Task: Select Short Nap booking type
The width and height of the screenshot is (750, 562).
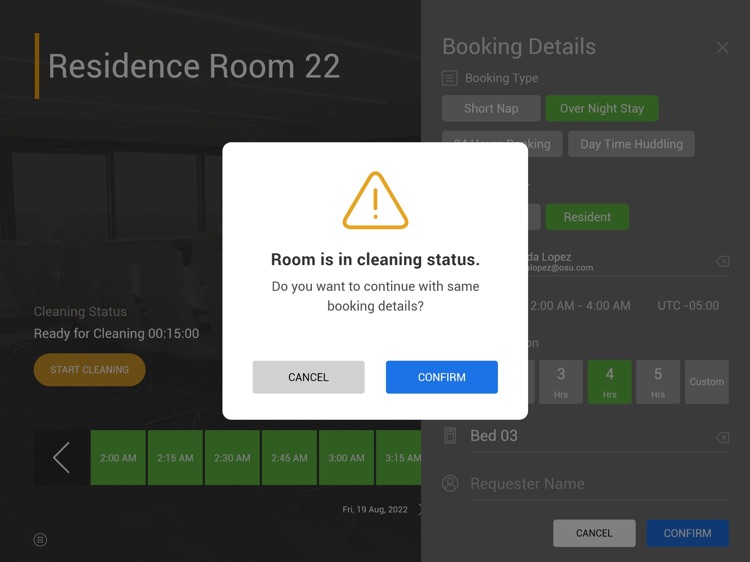Action: click(491, 108)
